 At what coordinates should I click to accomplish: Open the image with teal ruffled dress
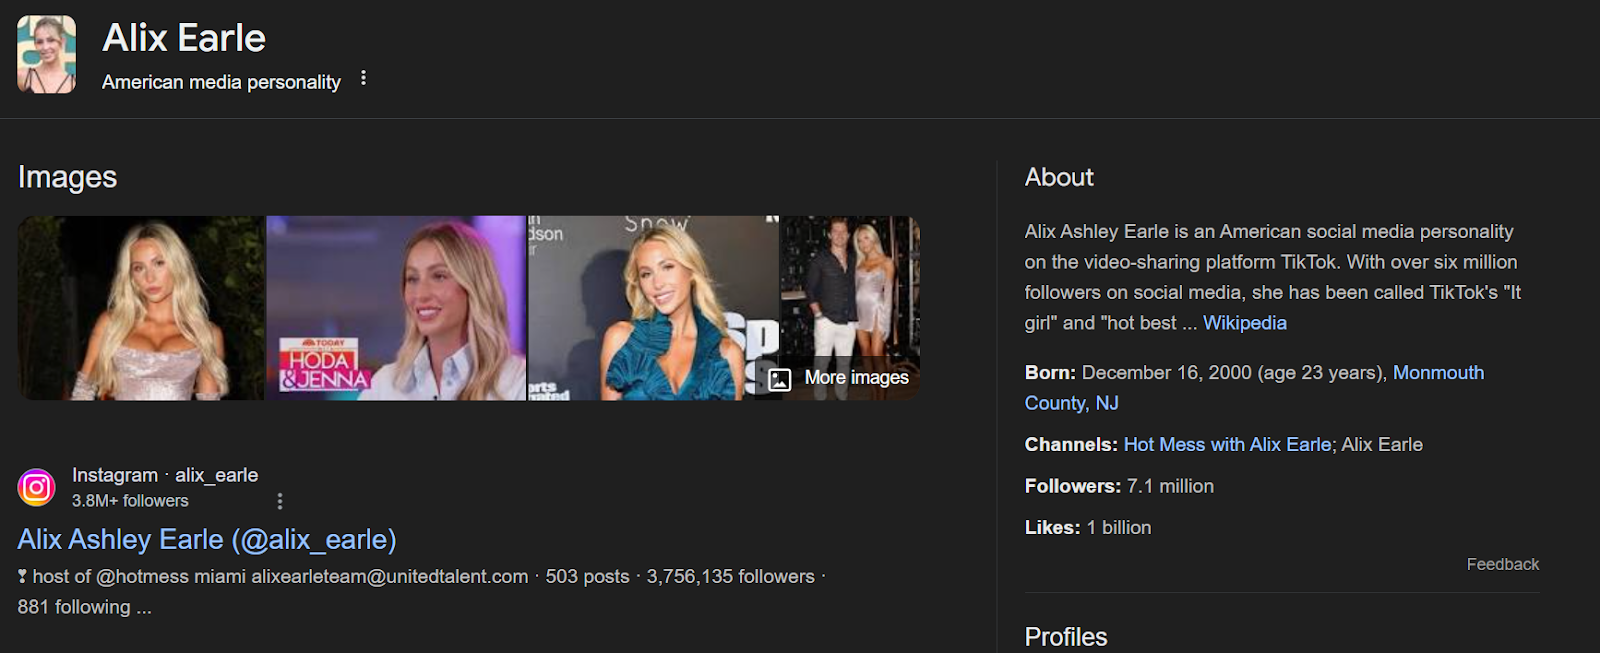[653, 308]
